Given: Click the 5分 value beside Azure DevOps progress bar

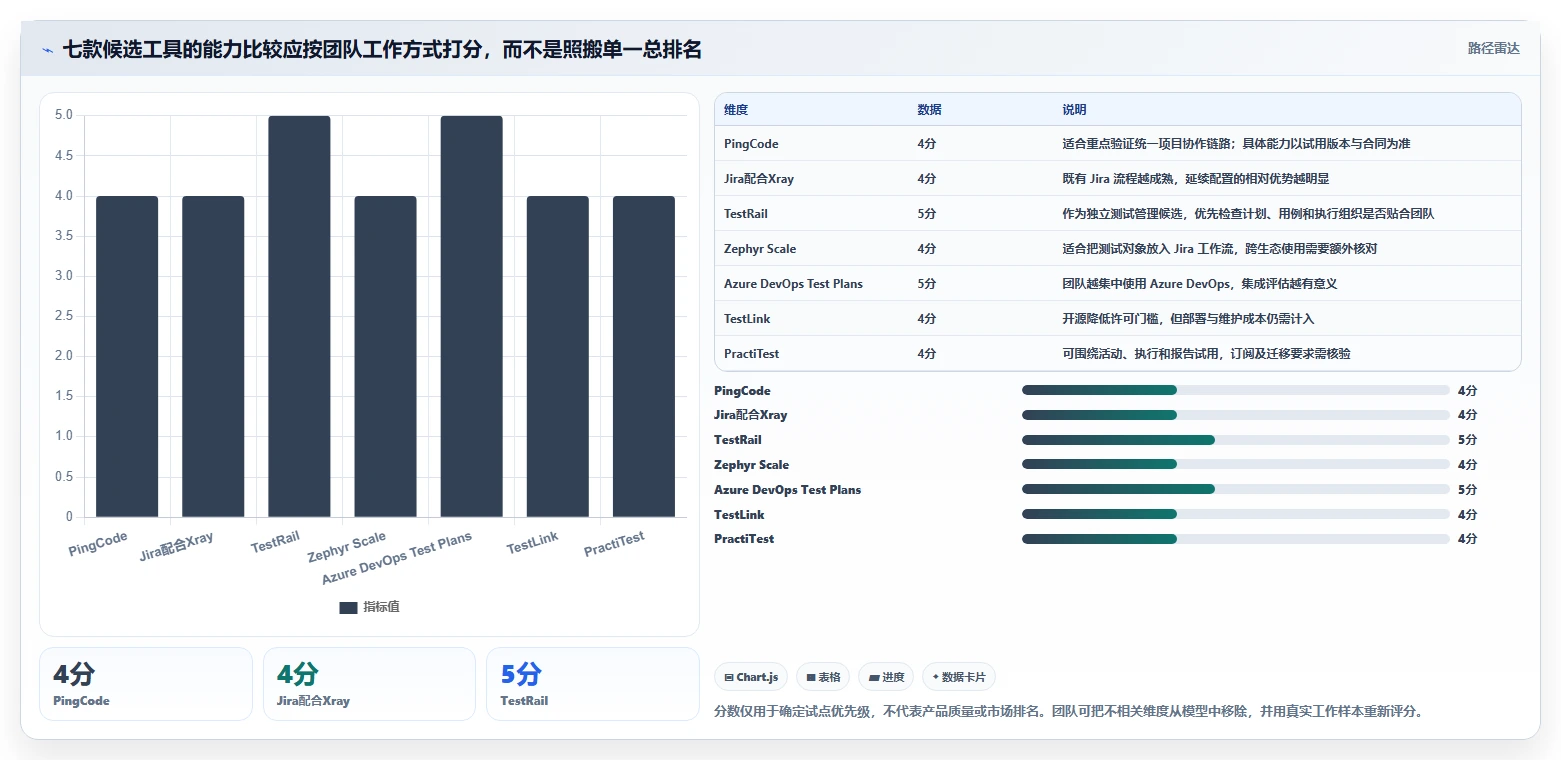Looking at the screenshot, I should point(1467,490).
